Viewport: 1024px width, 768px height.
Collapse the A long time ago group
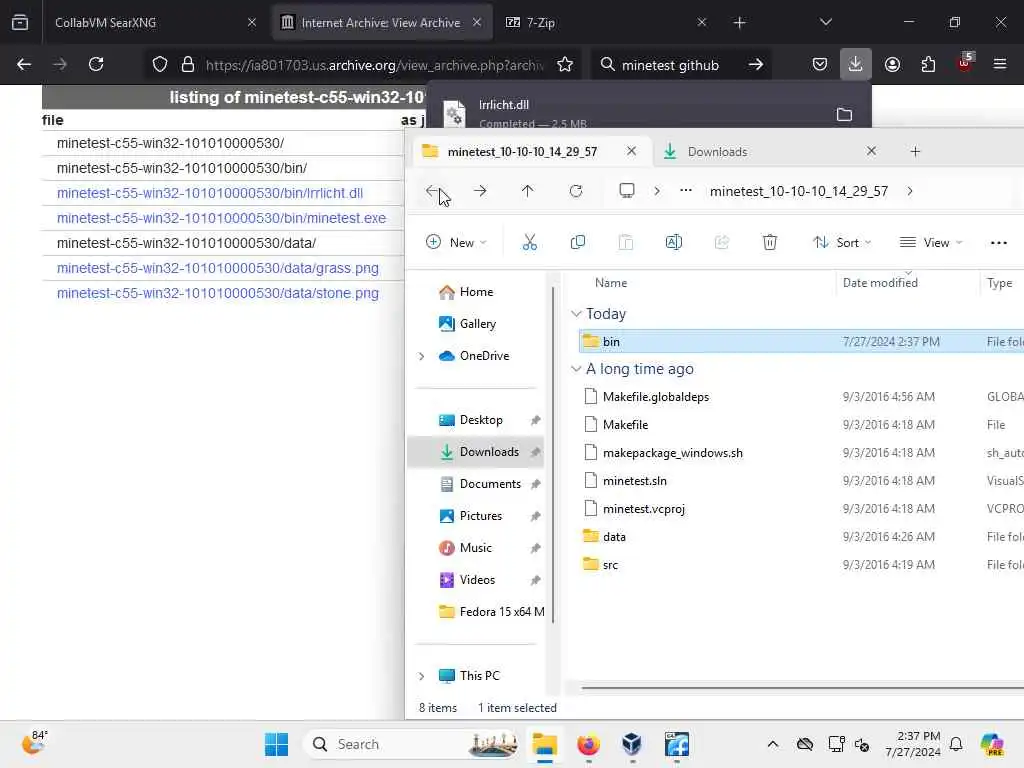576,369
